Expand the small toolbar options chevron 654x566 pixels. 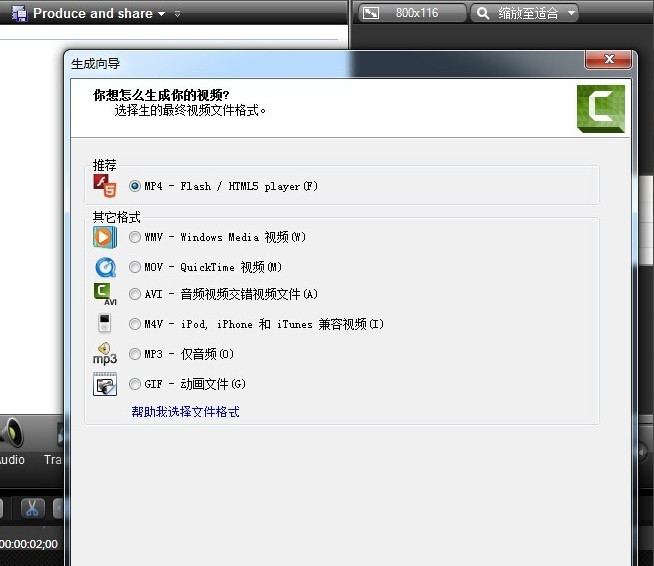(177, 14)
